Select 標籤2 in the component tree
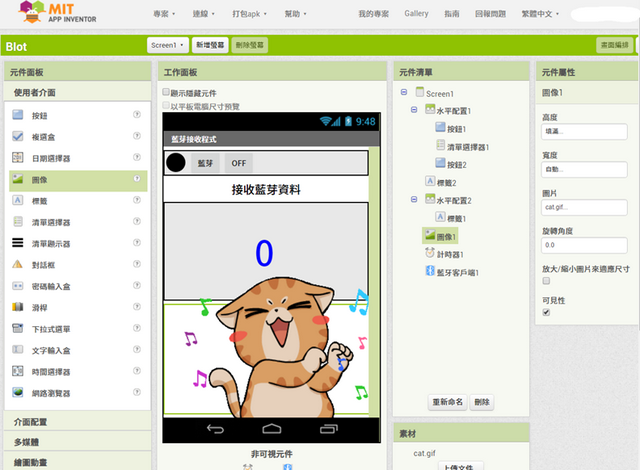 coord(441,182)
